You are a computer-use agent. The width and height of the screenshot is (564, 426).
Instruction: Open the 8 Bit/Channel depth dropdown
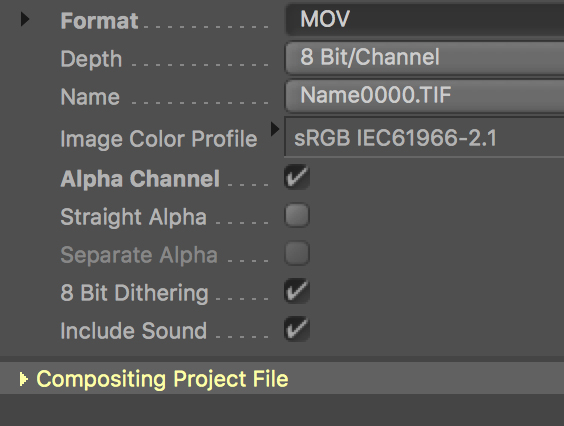click(425, 58)
